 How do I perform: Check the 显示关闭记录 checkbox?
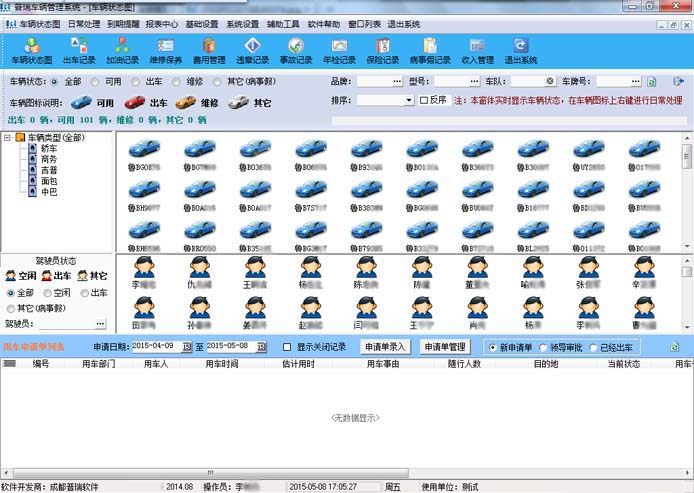288,347
